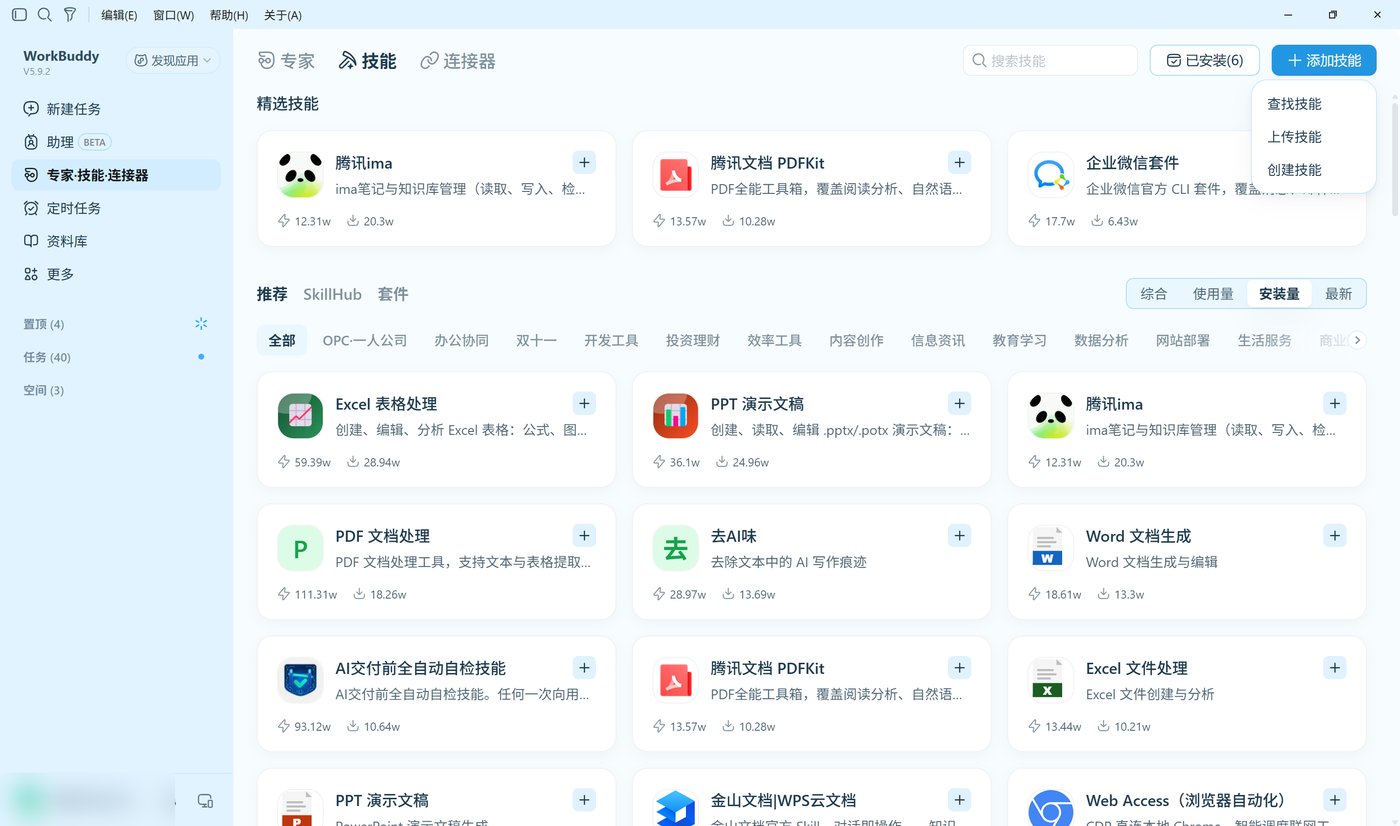Viewport: 1400px width, 826px height.
Task: Switch to the 连接器 tab
Action: pyautogui.click(x=458, y=61)
